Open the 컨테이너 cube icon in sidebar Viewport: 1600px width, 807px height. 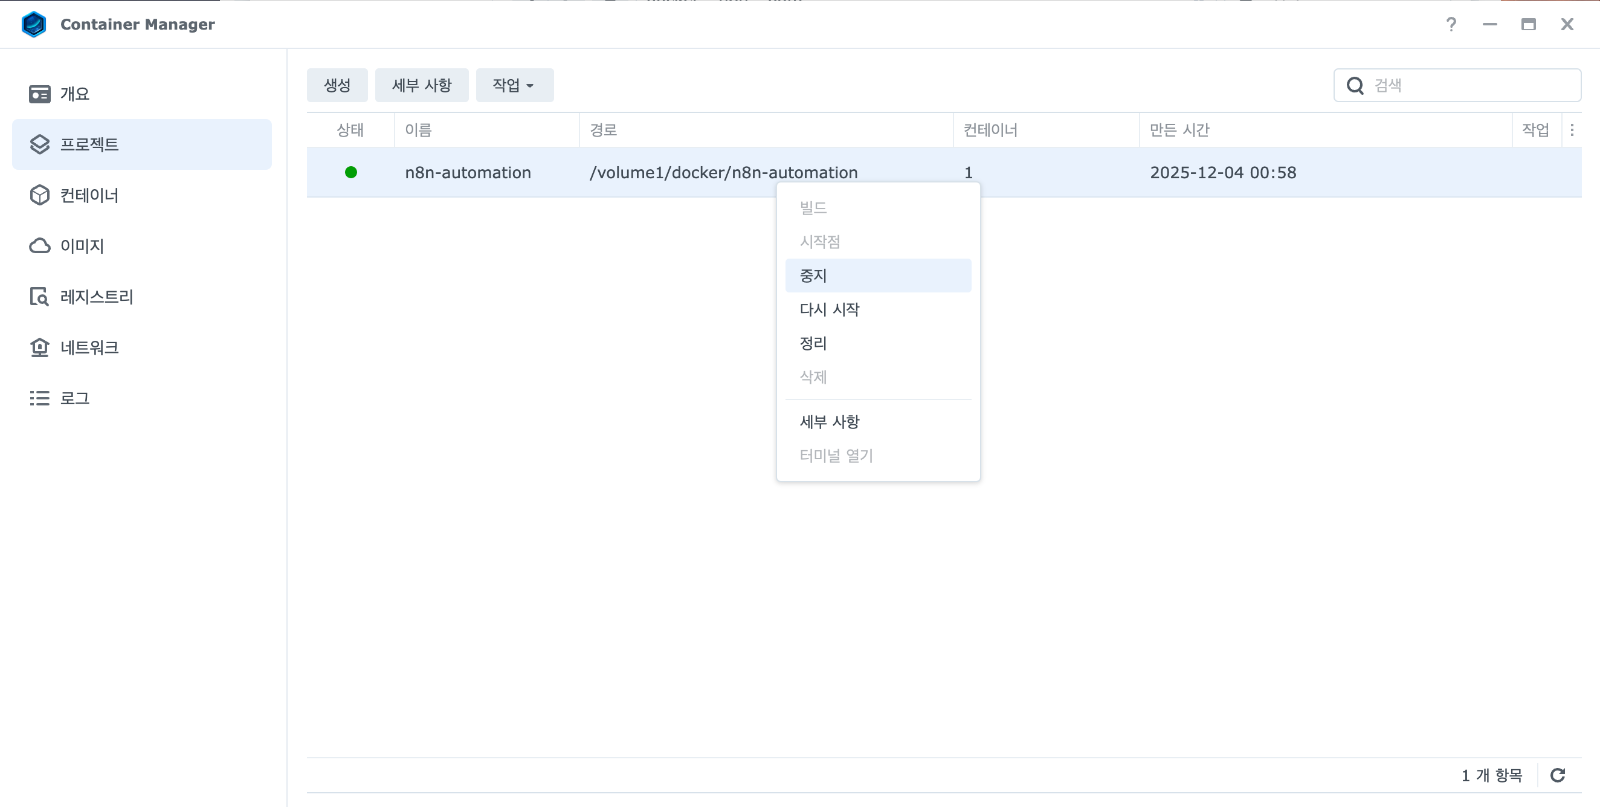(x=40, y=195)
